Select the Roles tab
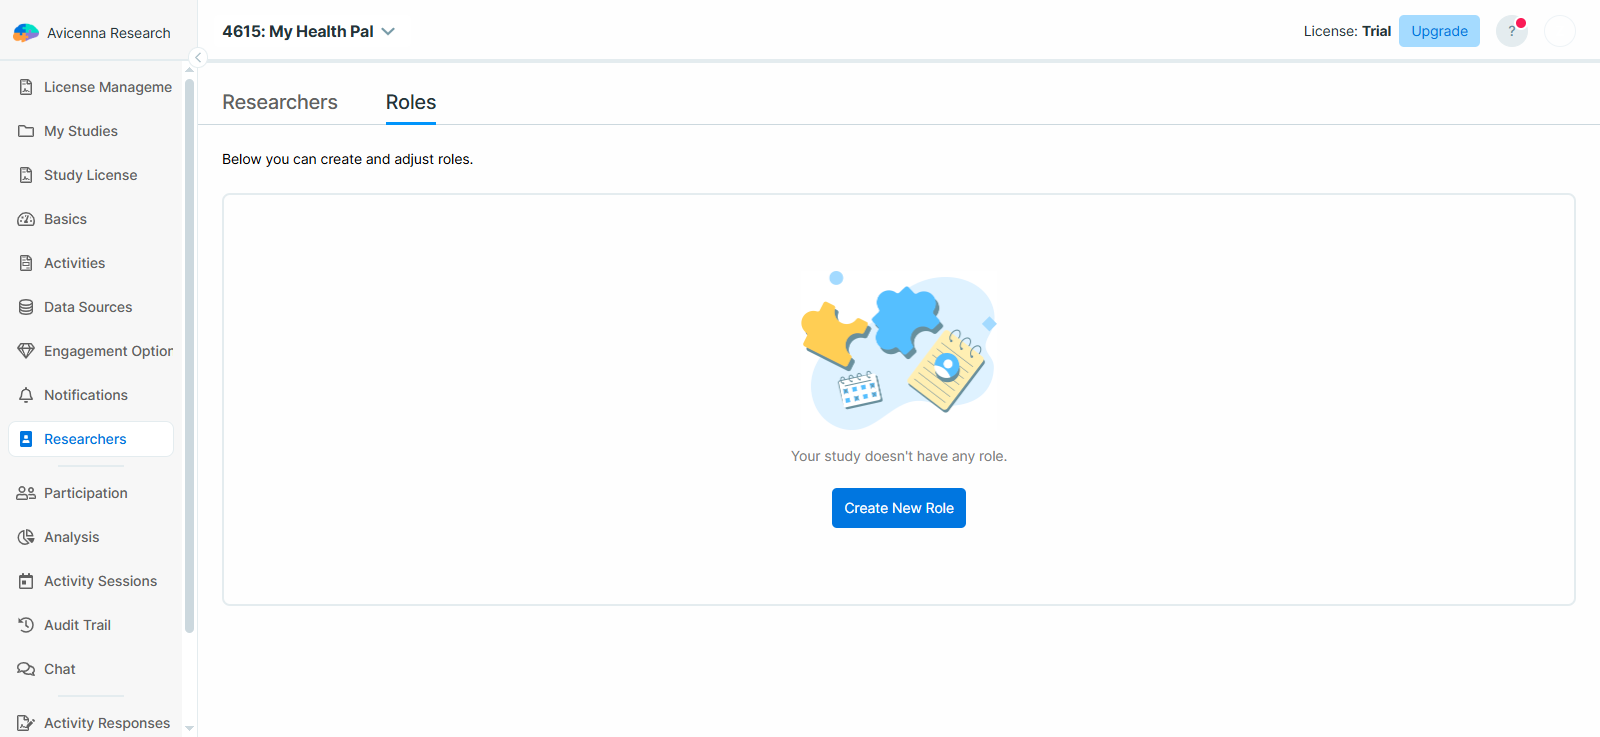Image resolution: width=1600 pixels, height=737 pixels. [411, 102]
